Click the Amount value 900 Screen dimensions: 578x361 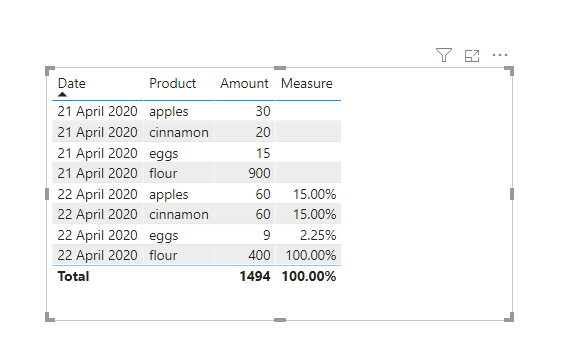(259, 173)
